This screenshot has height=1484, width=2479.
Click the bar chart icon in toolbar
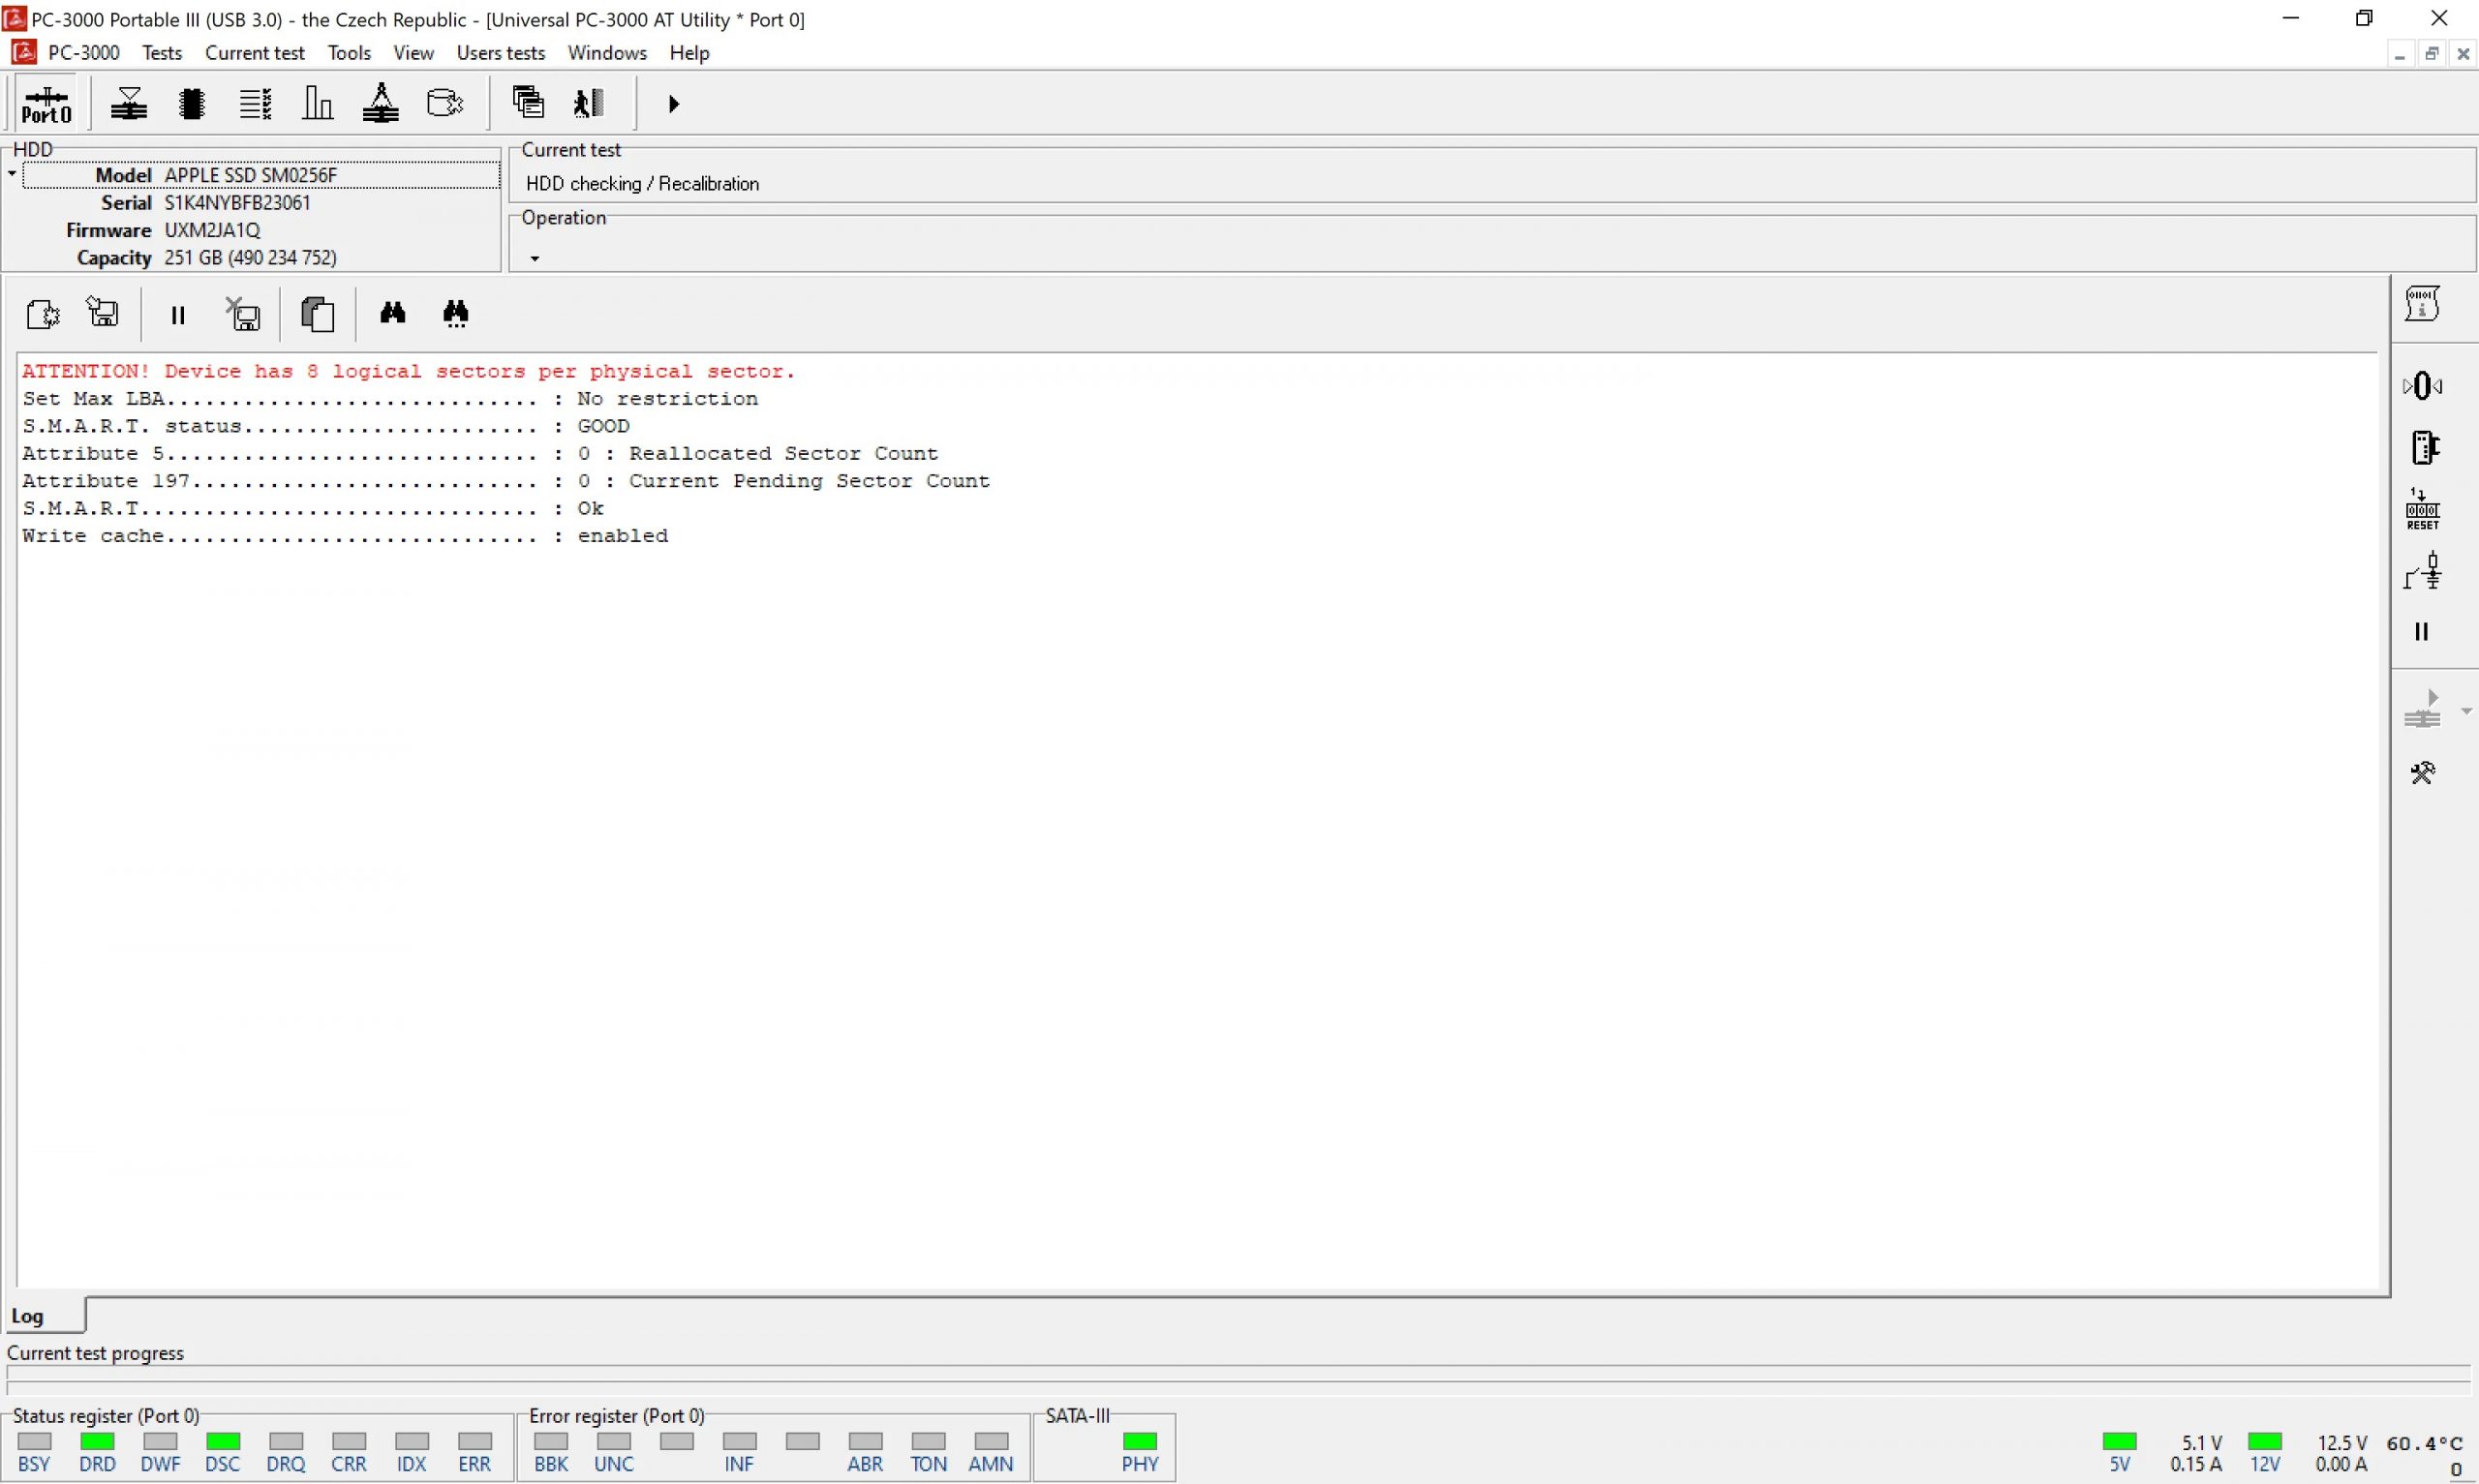click(317, 104)
